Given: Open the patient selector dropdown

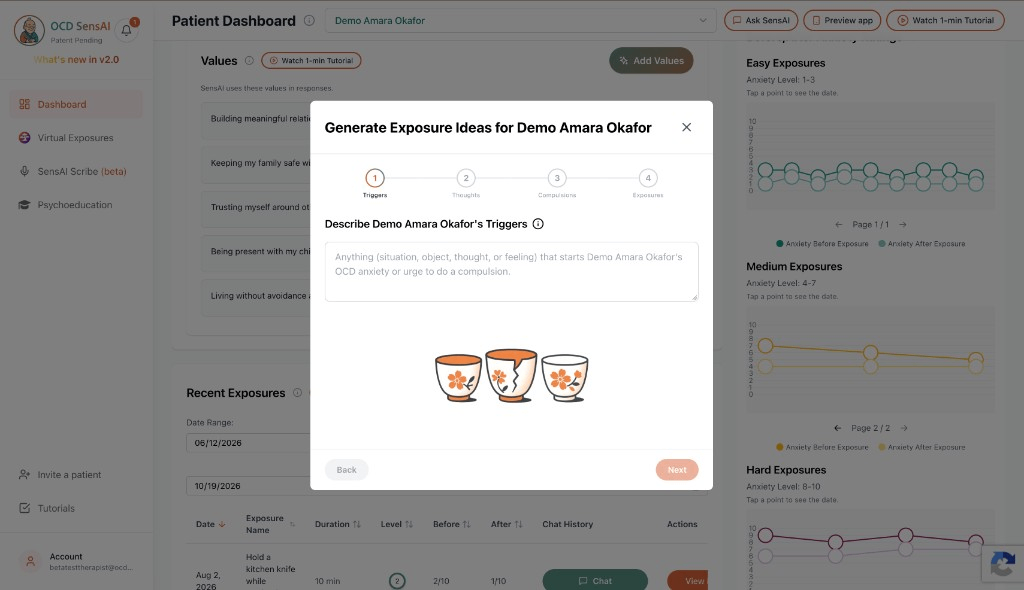Looking at the screenshot, I should coord(520,21).
